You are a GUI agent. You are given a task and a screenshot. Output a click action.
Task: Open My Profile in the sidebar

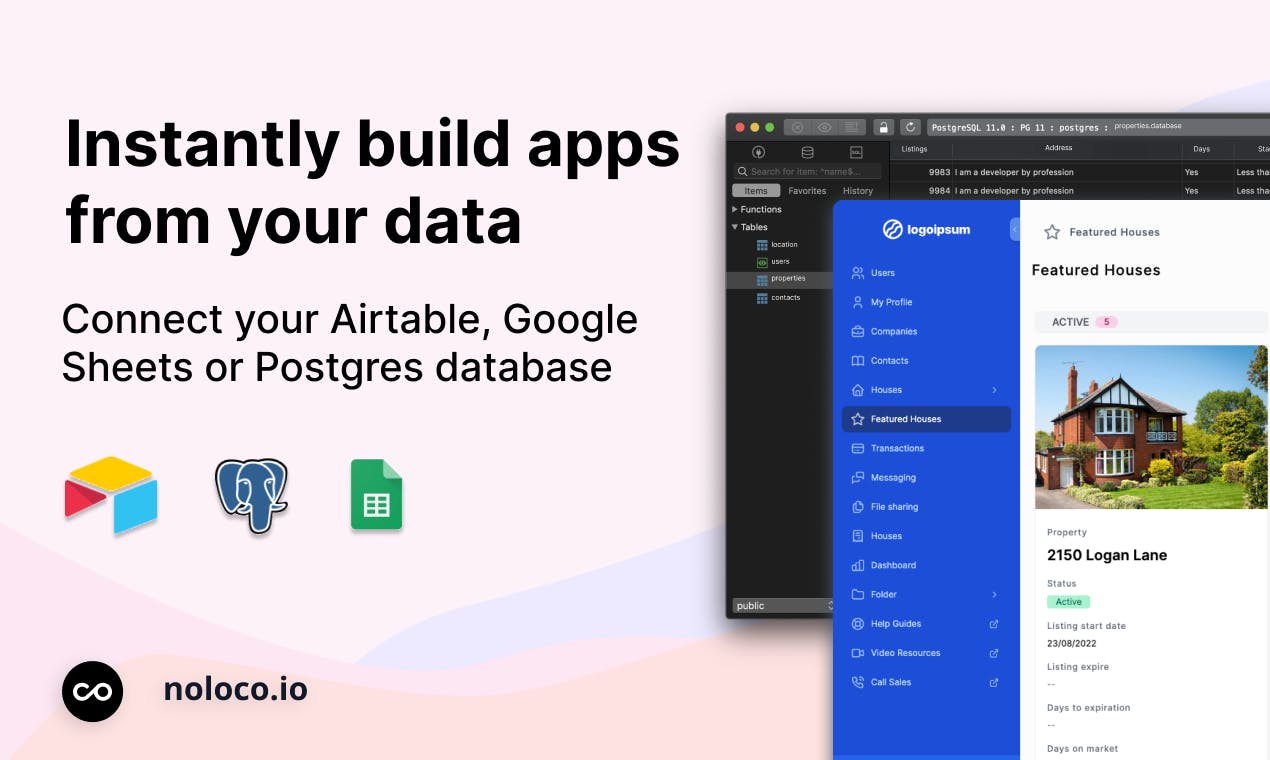tap(926, 302)
